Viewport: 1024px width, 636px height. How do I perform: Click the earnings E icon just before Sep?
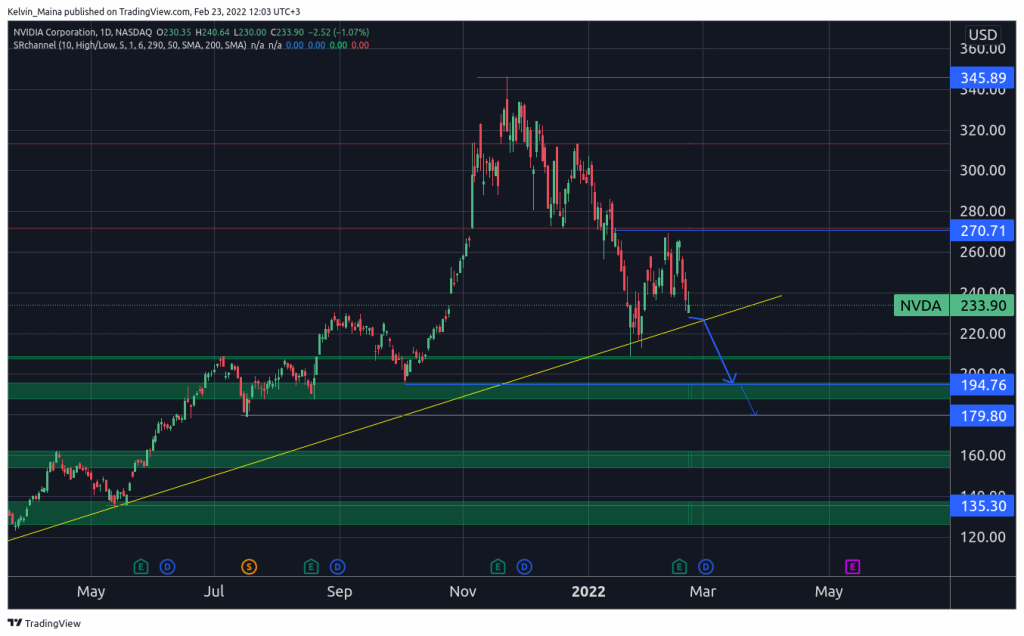click(311, 567)
